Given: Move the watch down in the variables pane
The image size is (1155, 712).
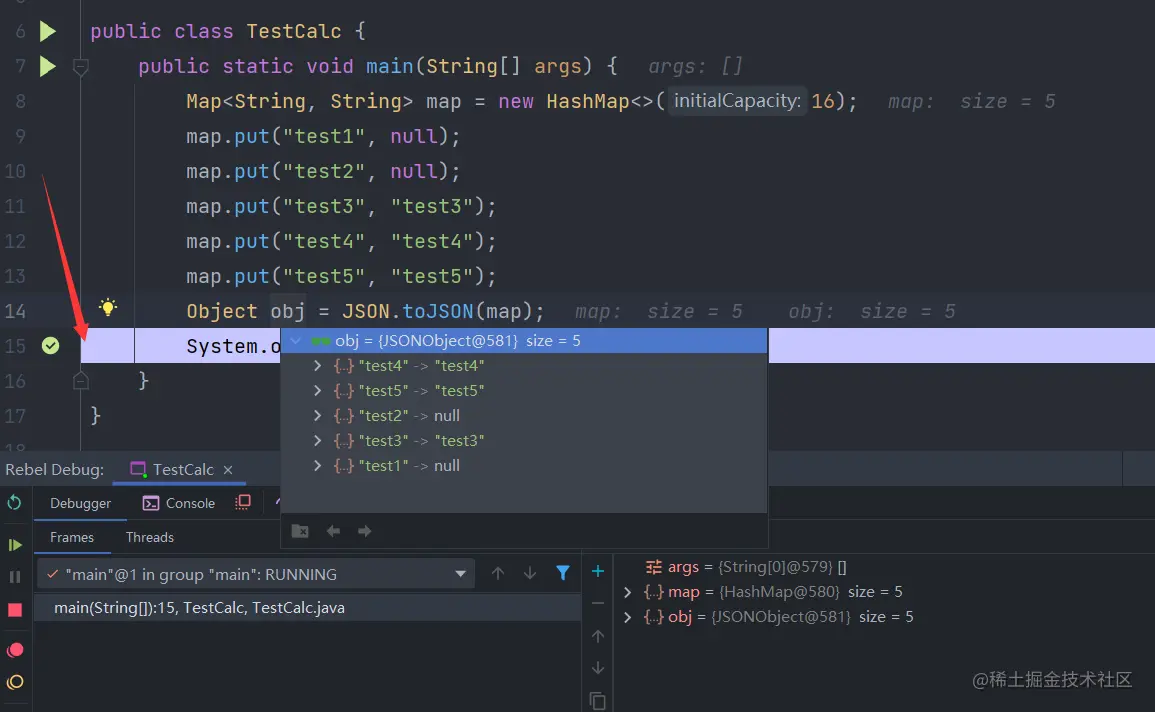Looking at the screenshot, I should [598, 669].
